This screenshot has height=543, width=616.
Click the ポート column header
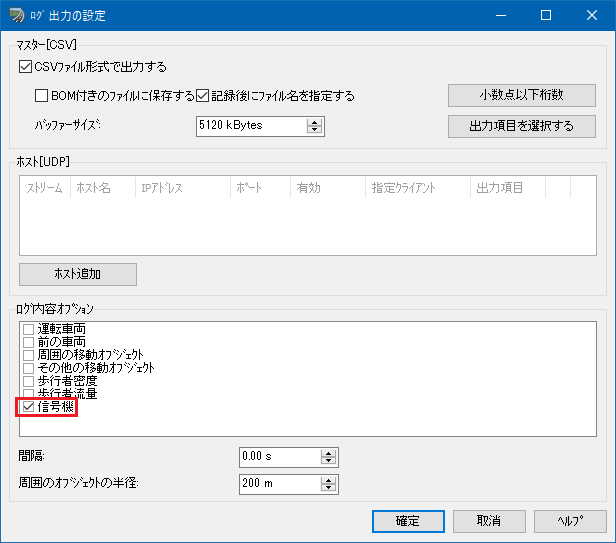[260, 188]
